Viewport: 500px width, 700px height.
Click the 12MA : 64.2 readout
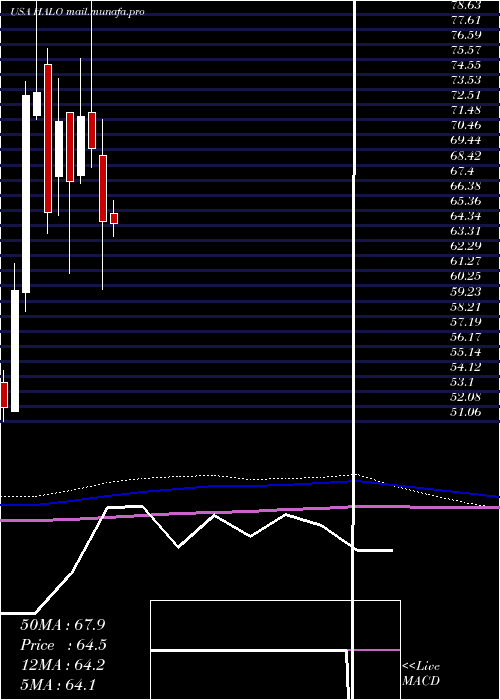[63, 665]
